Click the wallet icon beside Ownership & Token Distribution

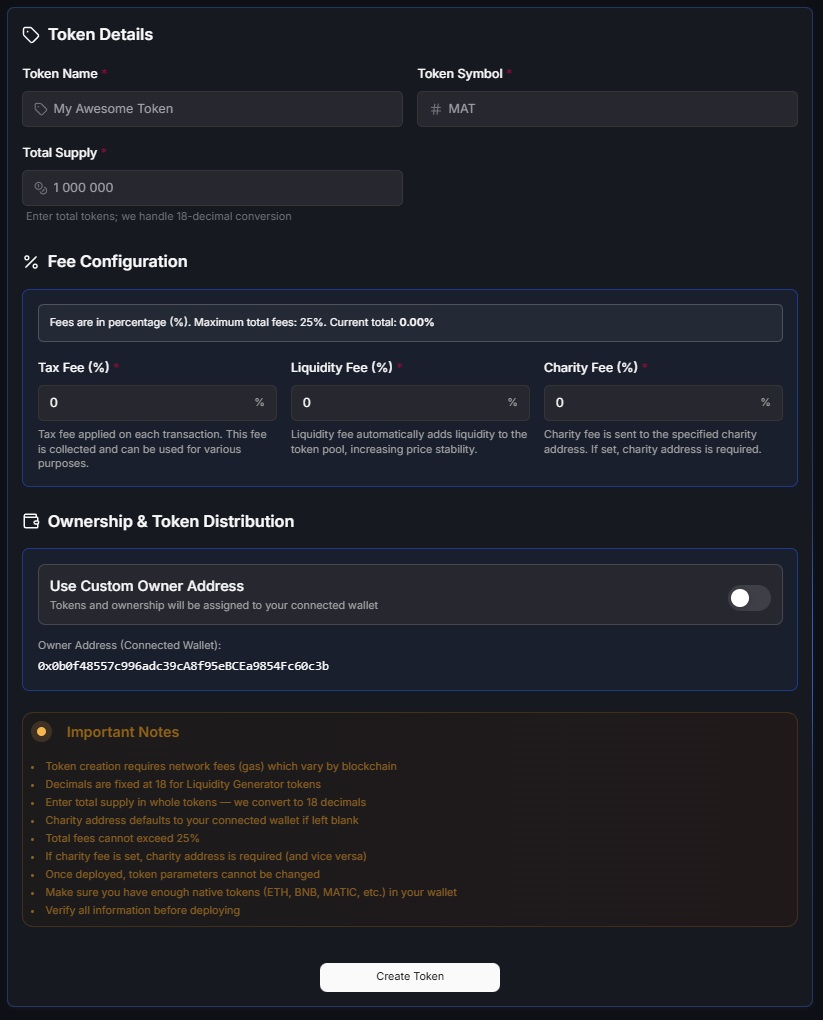point(30,521)
